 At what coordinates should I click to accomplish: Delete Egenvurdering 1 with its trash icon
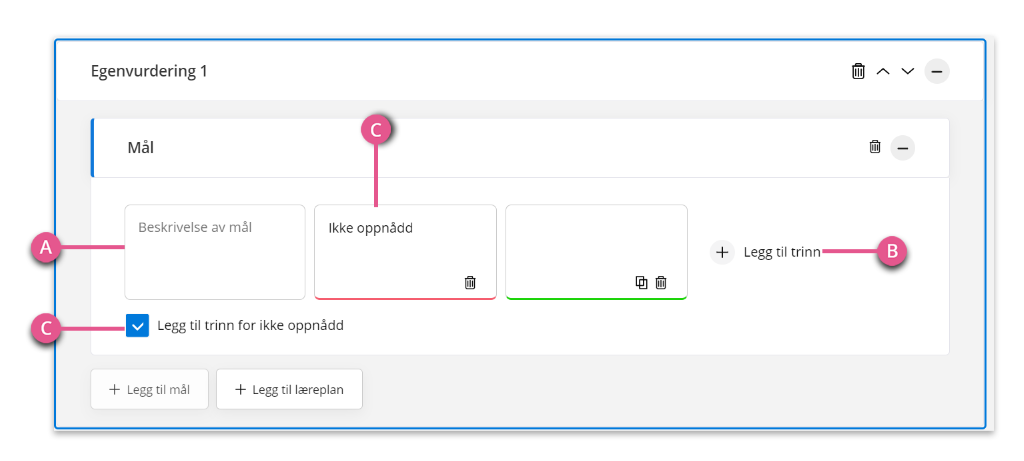858,71
